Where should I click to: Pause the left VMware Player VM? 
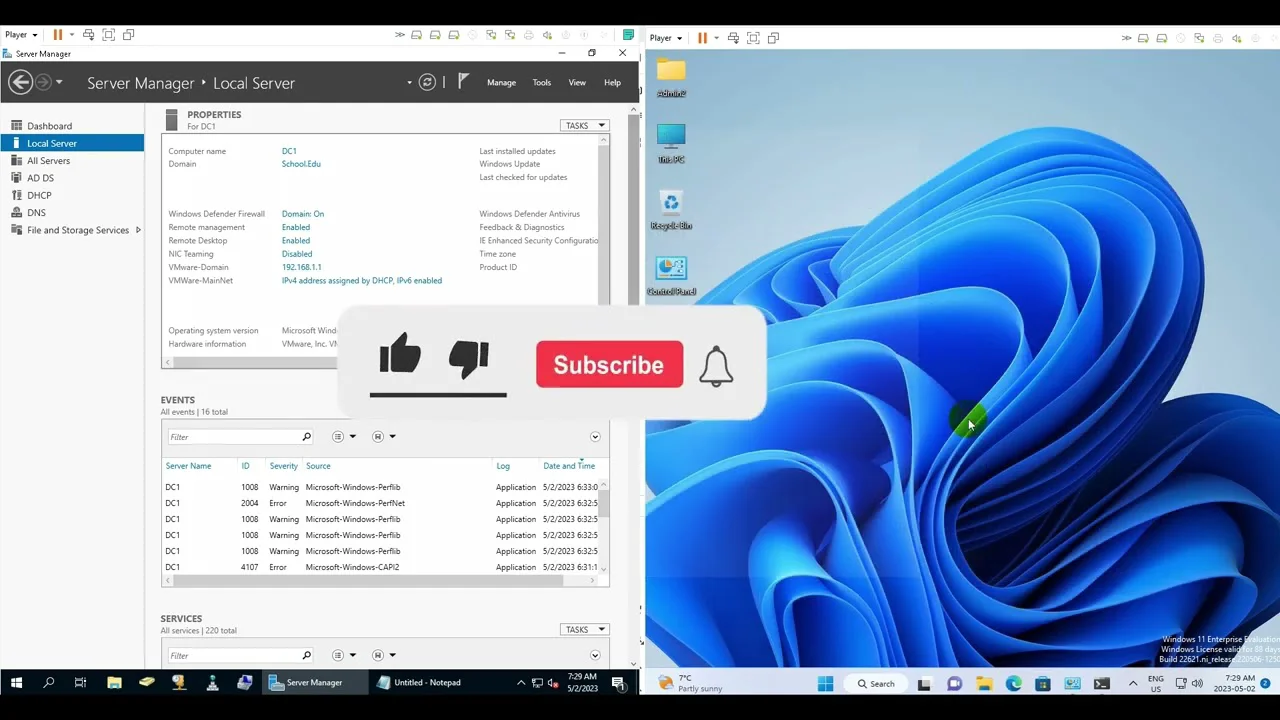point(57,35)
